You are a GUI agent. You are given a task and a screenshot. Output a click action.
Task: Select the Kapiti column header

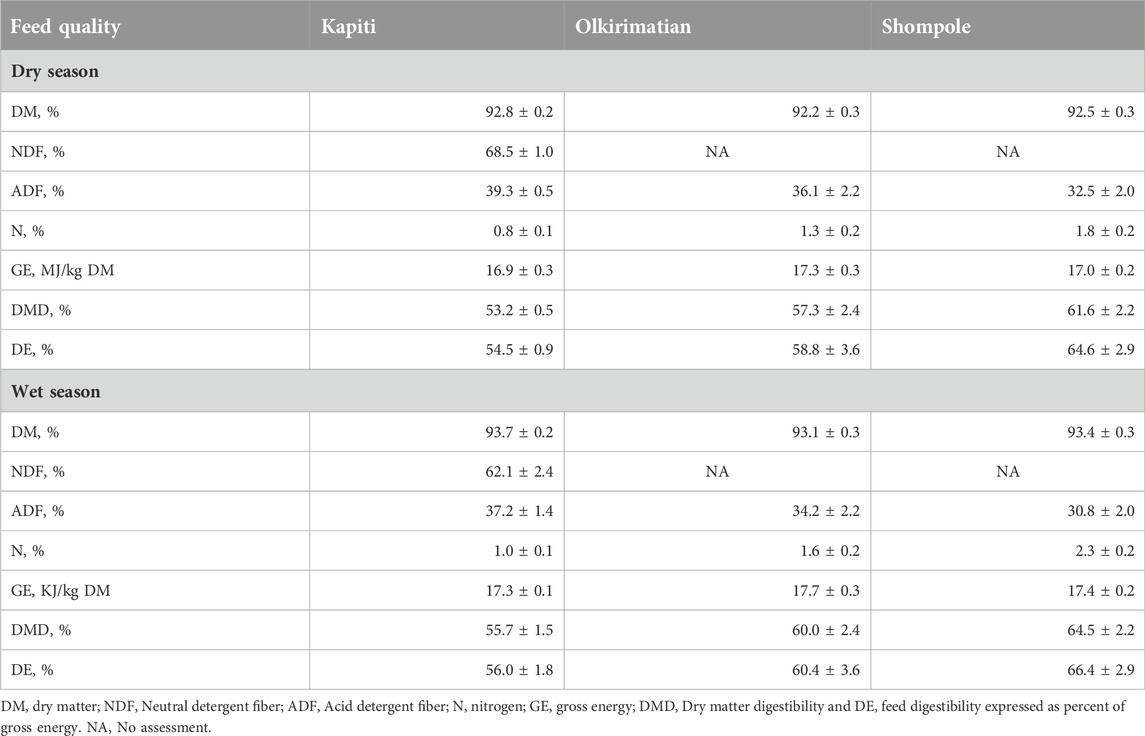(x=348, y=27)
